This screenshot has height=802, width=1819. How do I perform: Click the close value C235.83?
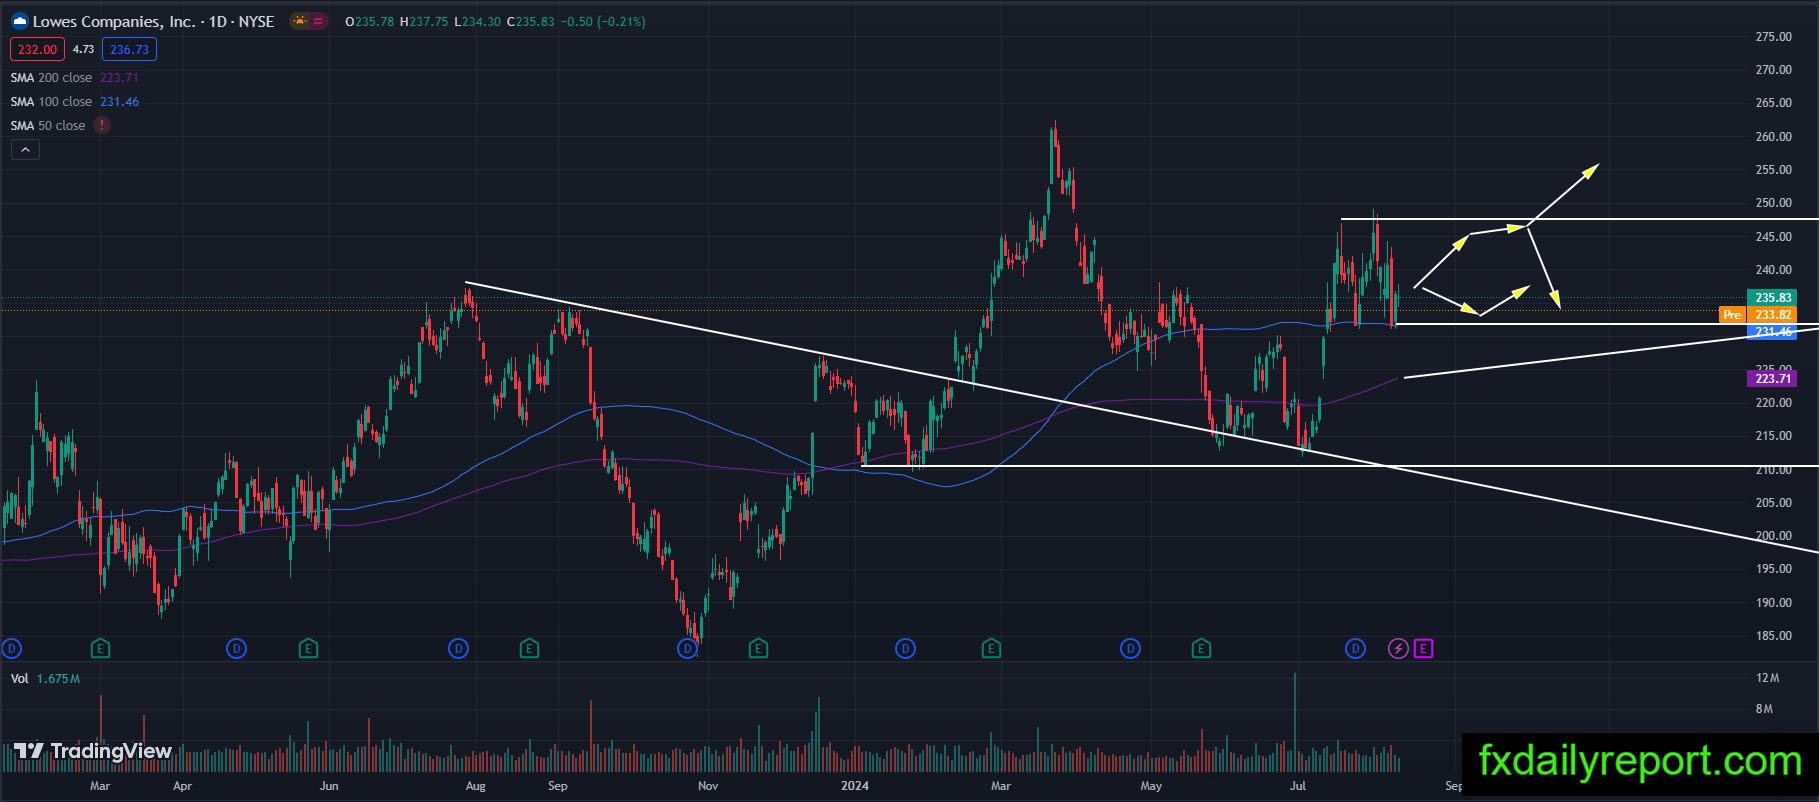[530, 21]
